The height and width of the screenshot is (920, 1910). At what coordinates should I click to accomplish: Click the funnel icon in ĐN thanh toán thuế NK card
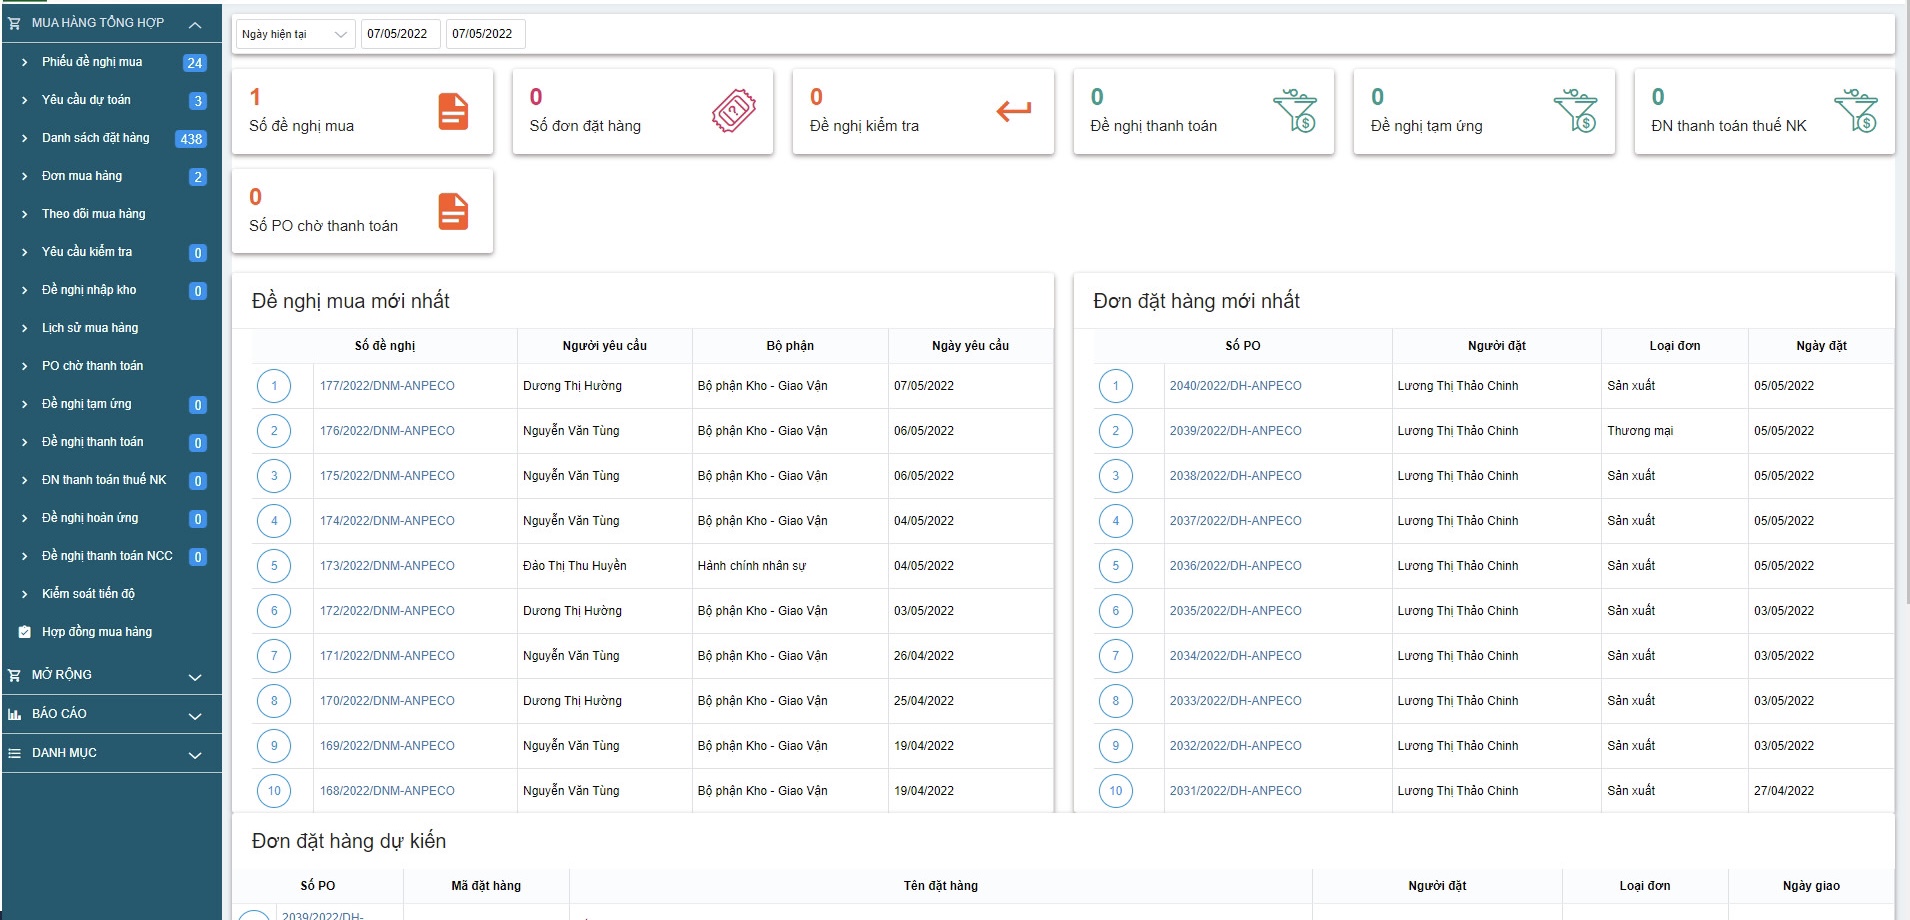coord(1856,111)
